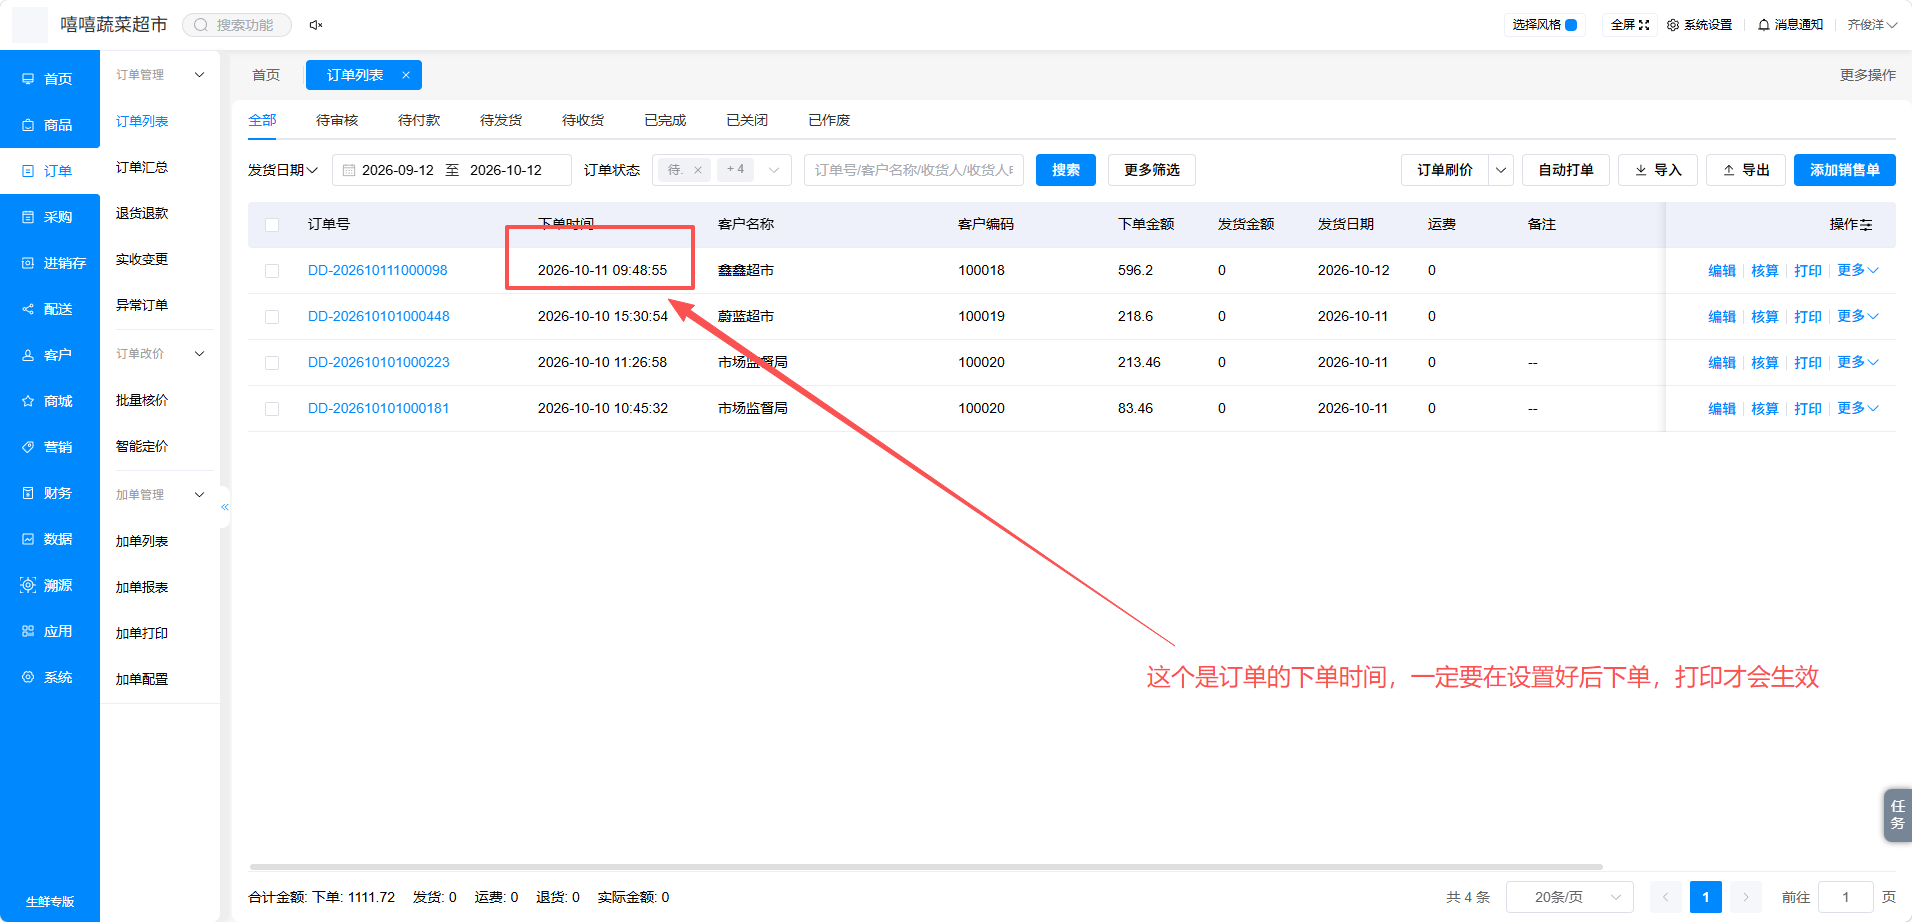Open the 商品 products sidebar icon
Screen dimensions: 1912x922
(x=28, y=125)
